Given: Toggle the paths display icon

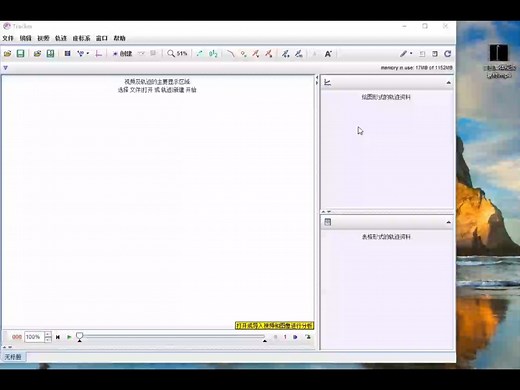Looking at the screenshot, I should 231,54.
